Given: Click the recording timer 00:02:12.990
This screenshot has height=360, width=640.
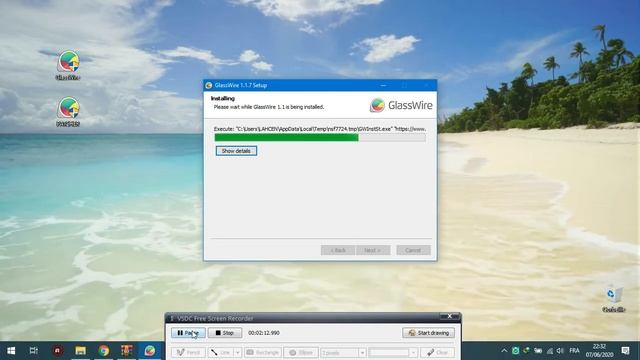Looking at the screenshot, I should pos(264,333).
